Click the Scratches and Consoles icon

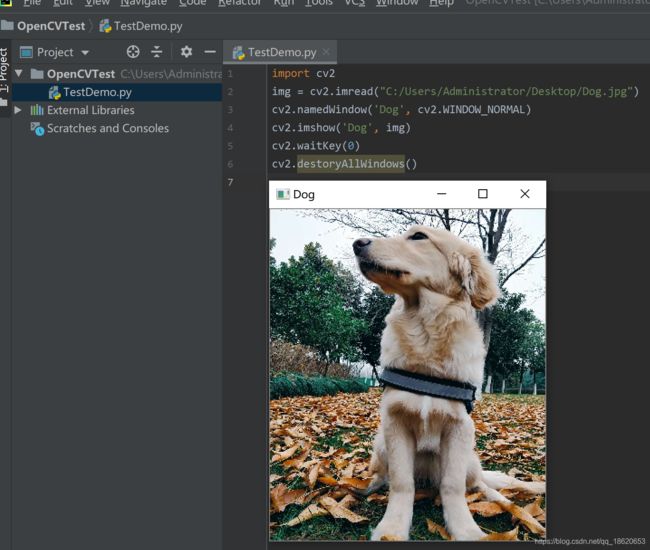click(37, 129)
